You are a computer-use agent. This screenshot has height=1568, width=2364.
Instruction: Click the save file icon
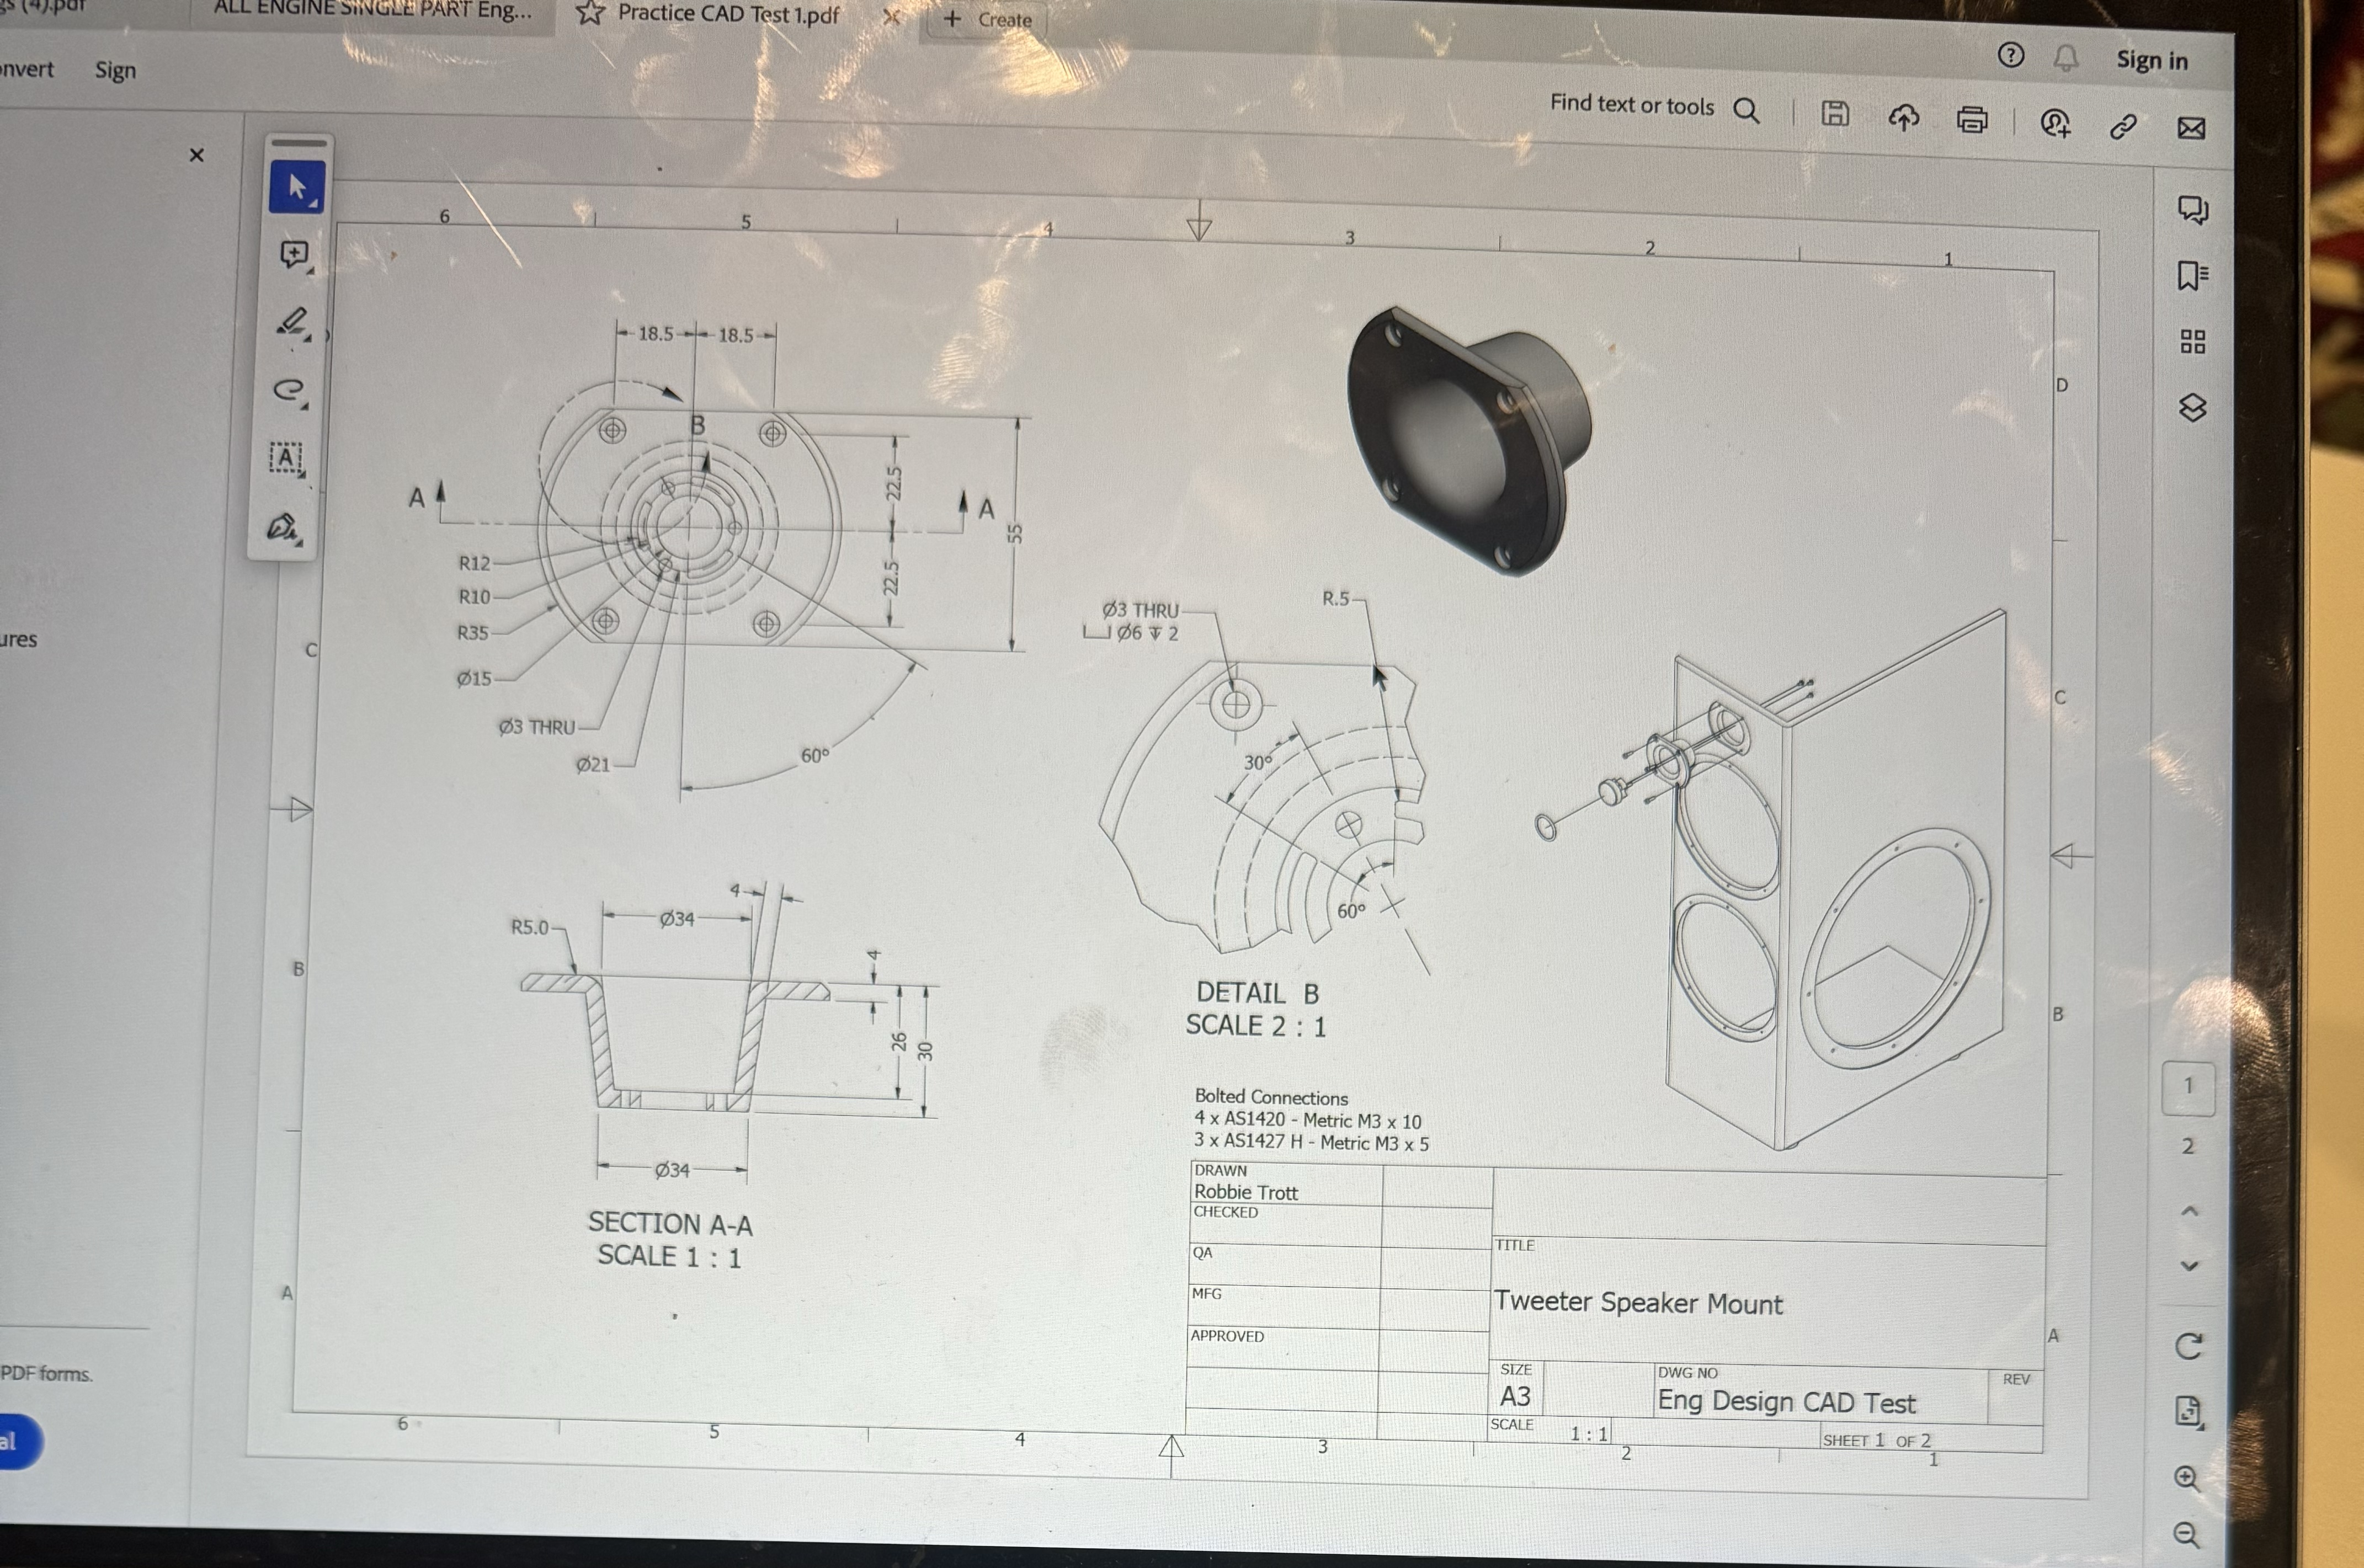pyautogui.click(x=1834, y=114)
